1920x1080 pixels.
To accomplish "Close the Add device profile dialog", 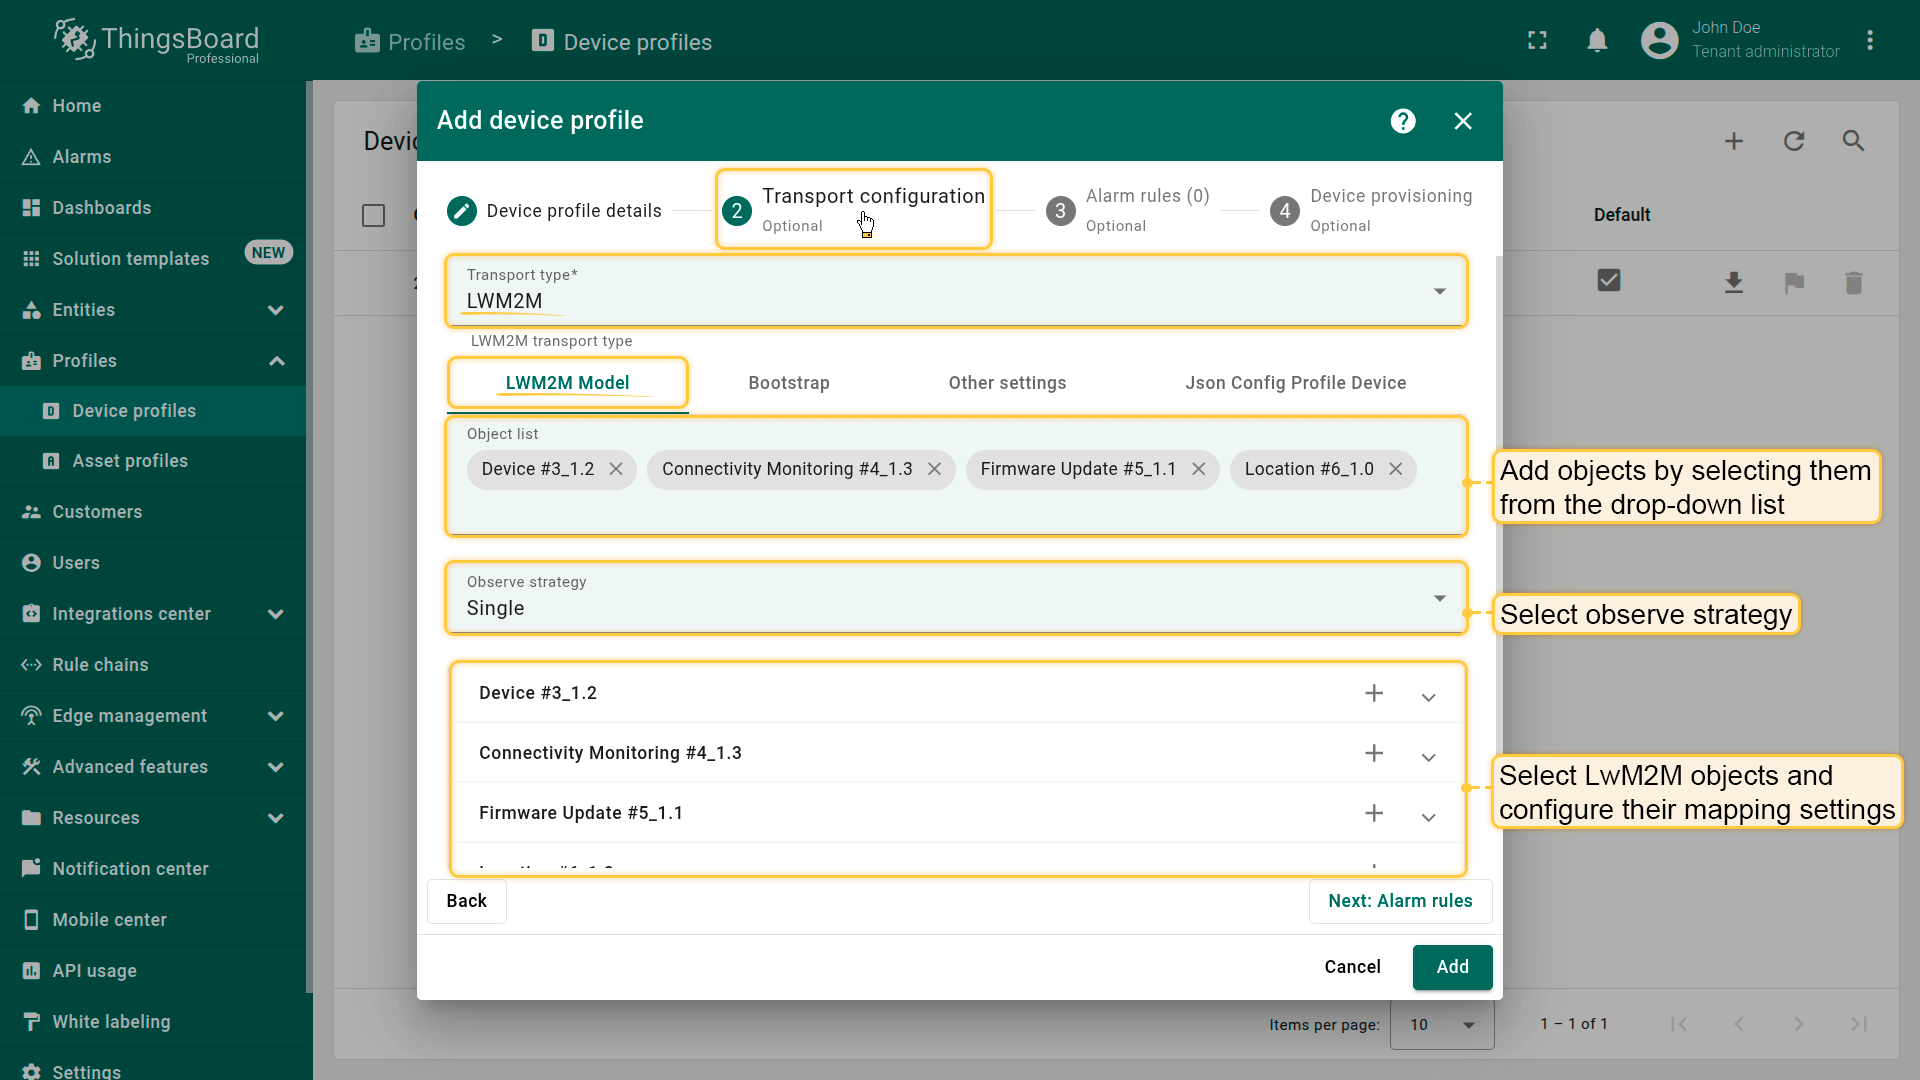I will tap(1462, 121).
